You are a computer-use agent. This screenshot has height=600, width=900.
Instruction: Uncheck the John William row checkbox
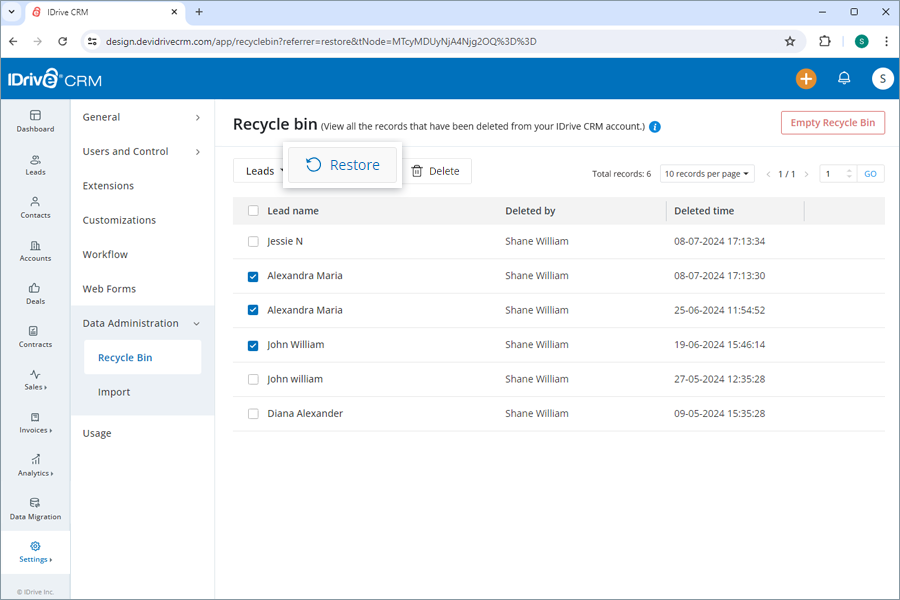(x=253, y=344)
